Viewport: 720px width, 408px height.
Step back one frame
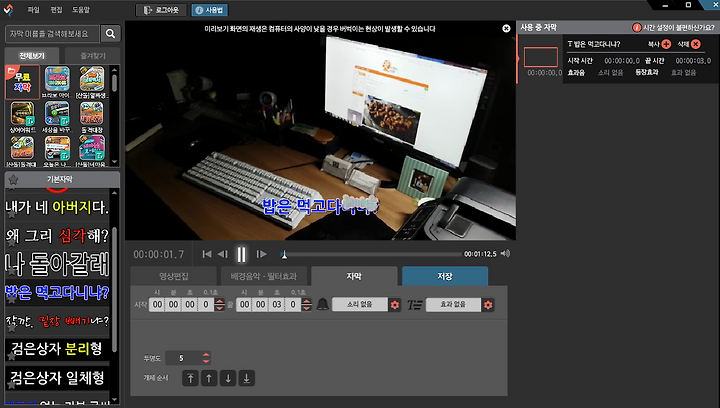[x=223, y=254]
